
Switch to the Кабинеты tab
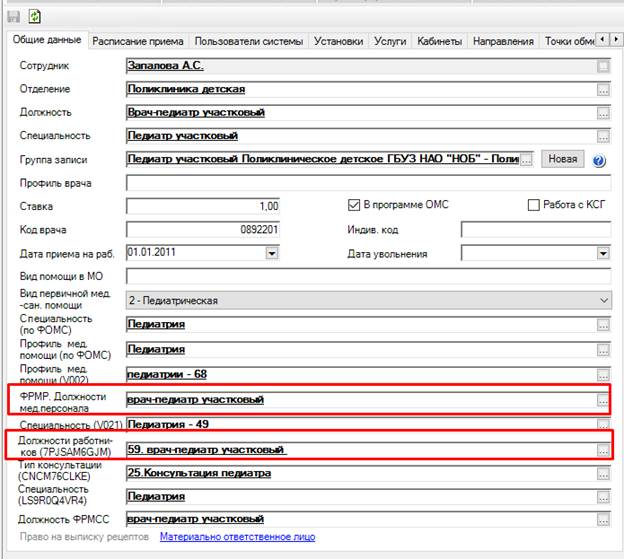point(439,41)
